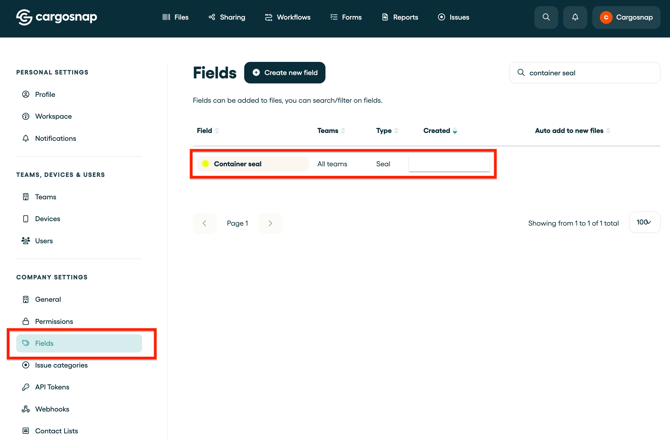This screenshot has width=670, height=444.
Task: Click the search magnifier button in header
Action: 546,17
